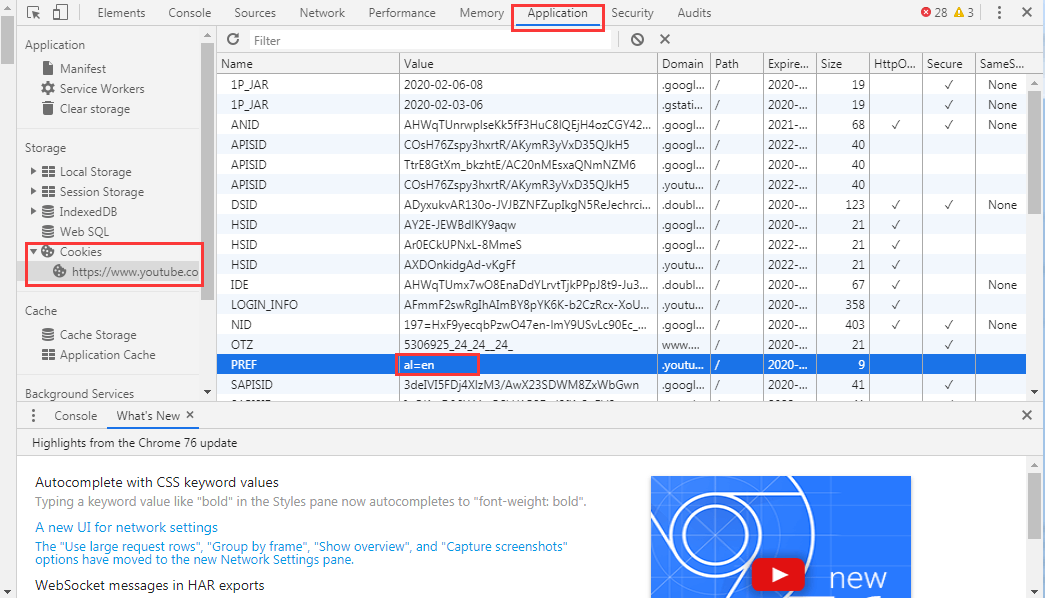This screenshot has height=598, width=1045.
Task: Click the 'Highlights from the Chrome 76 update' text
Action: coord(135,443)
